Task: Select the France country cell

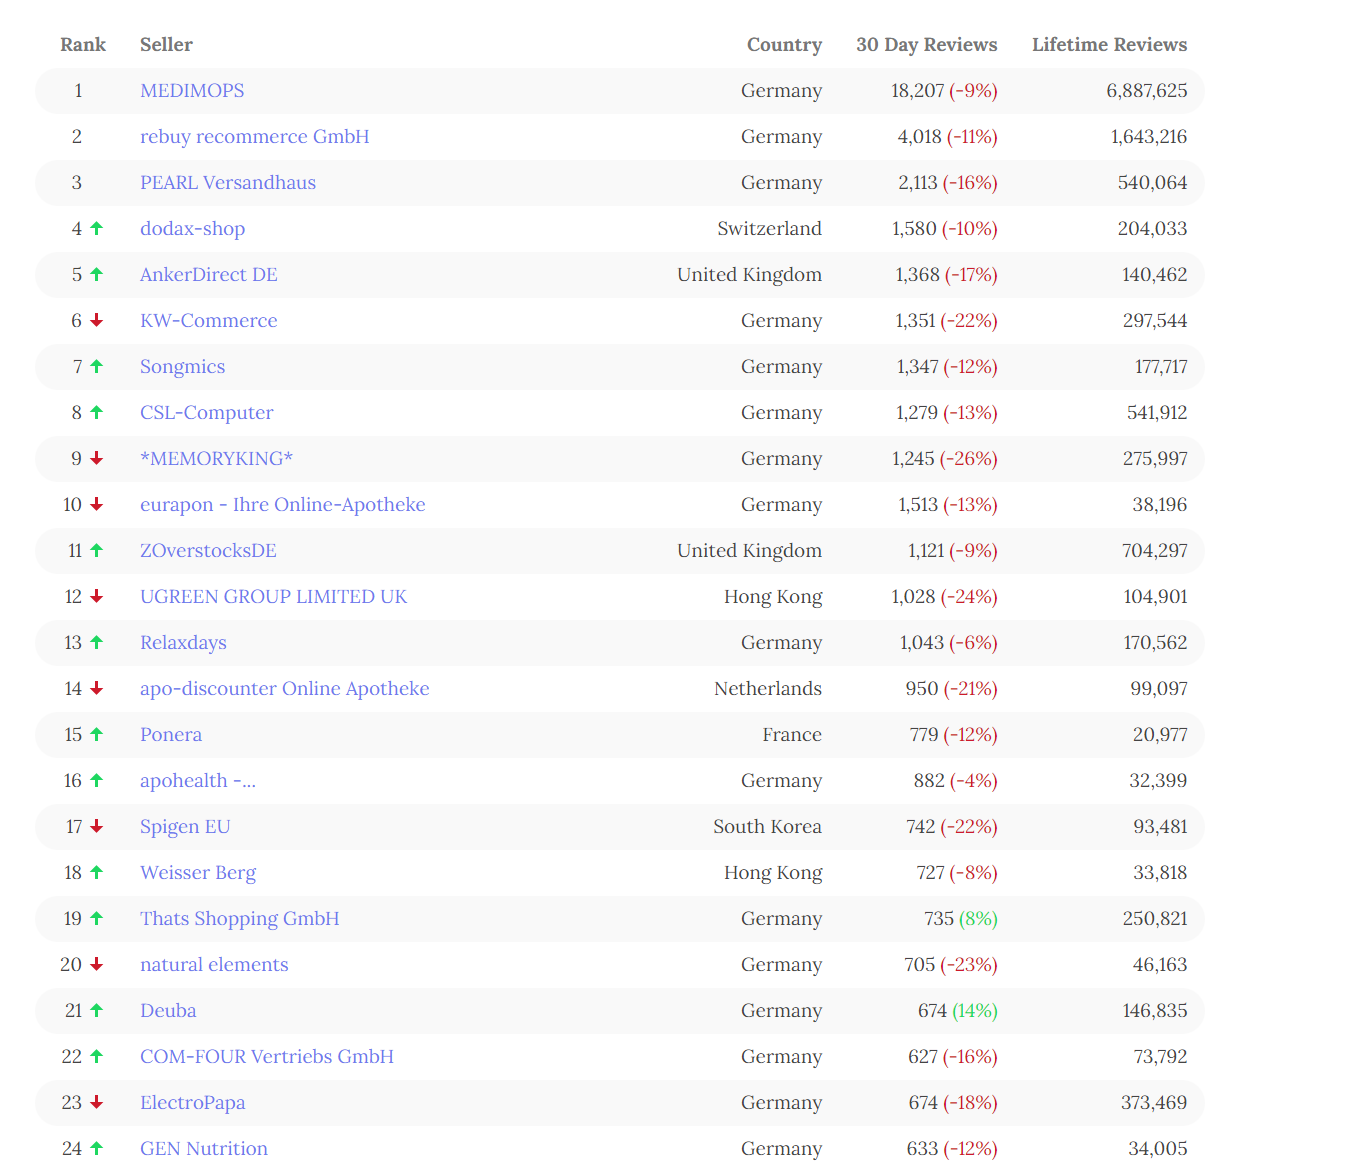Action: click(x=792, y=735)
